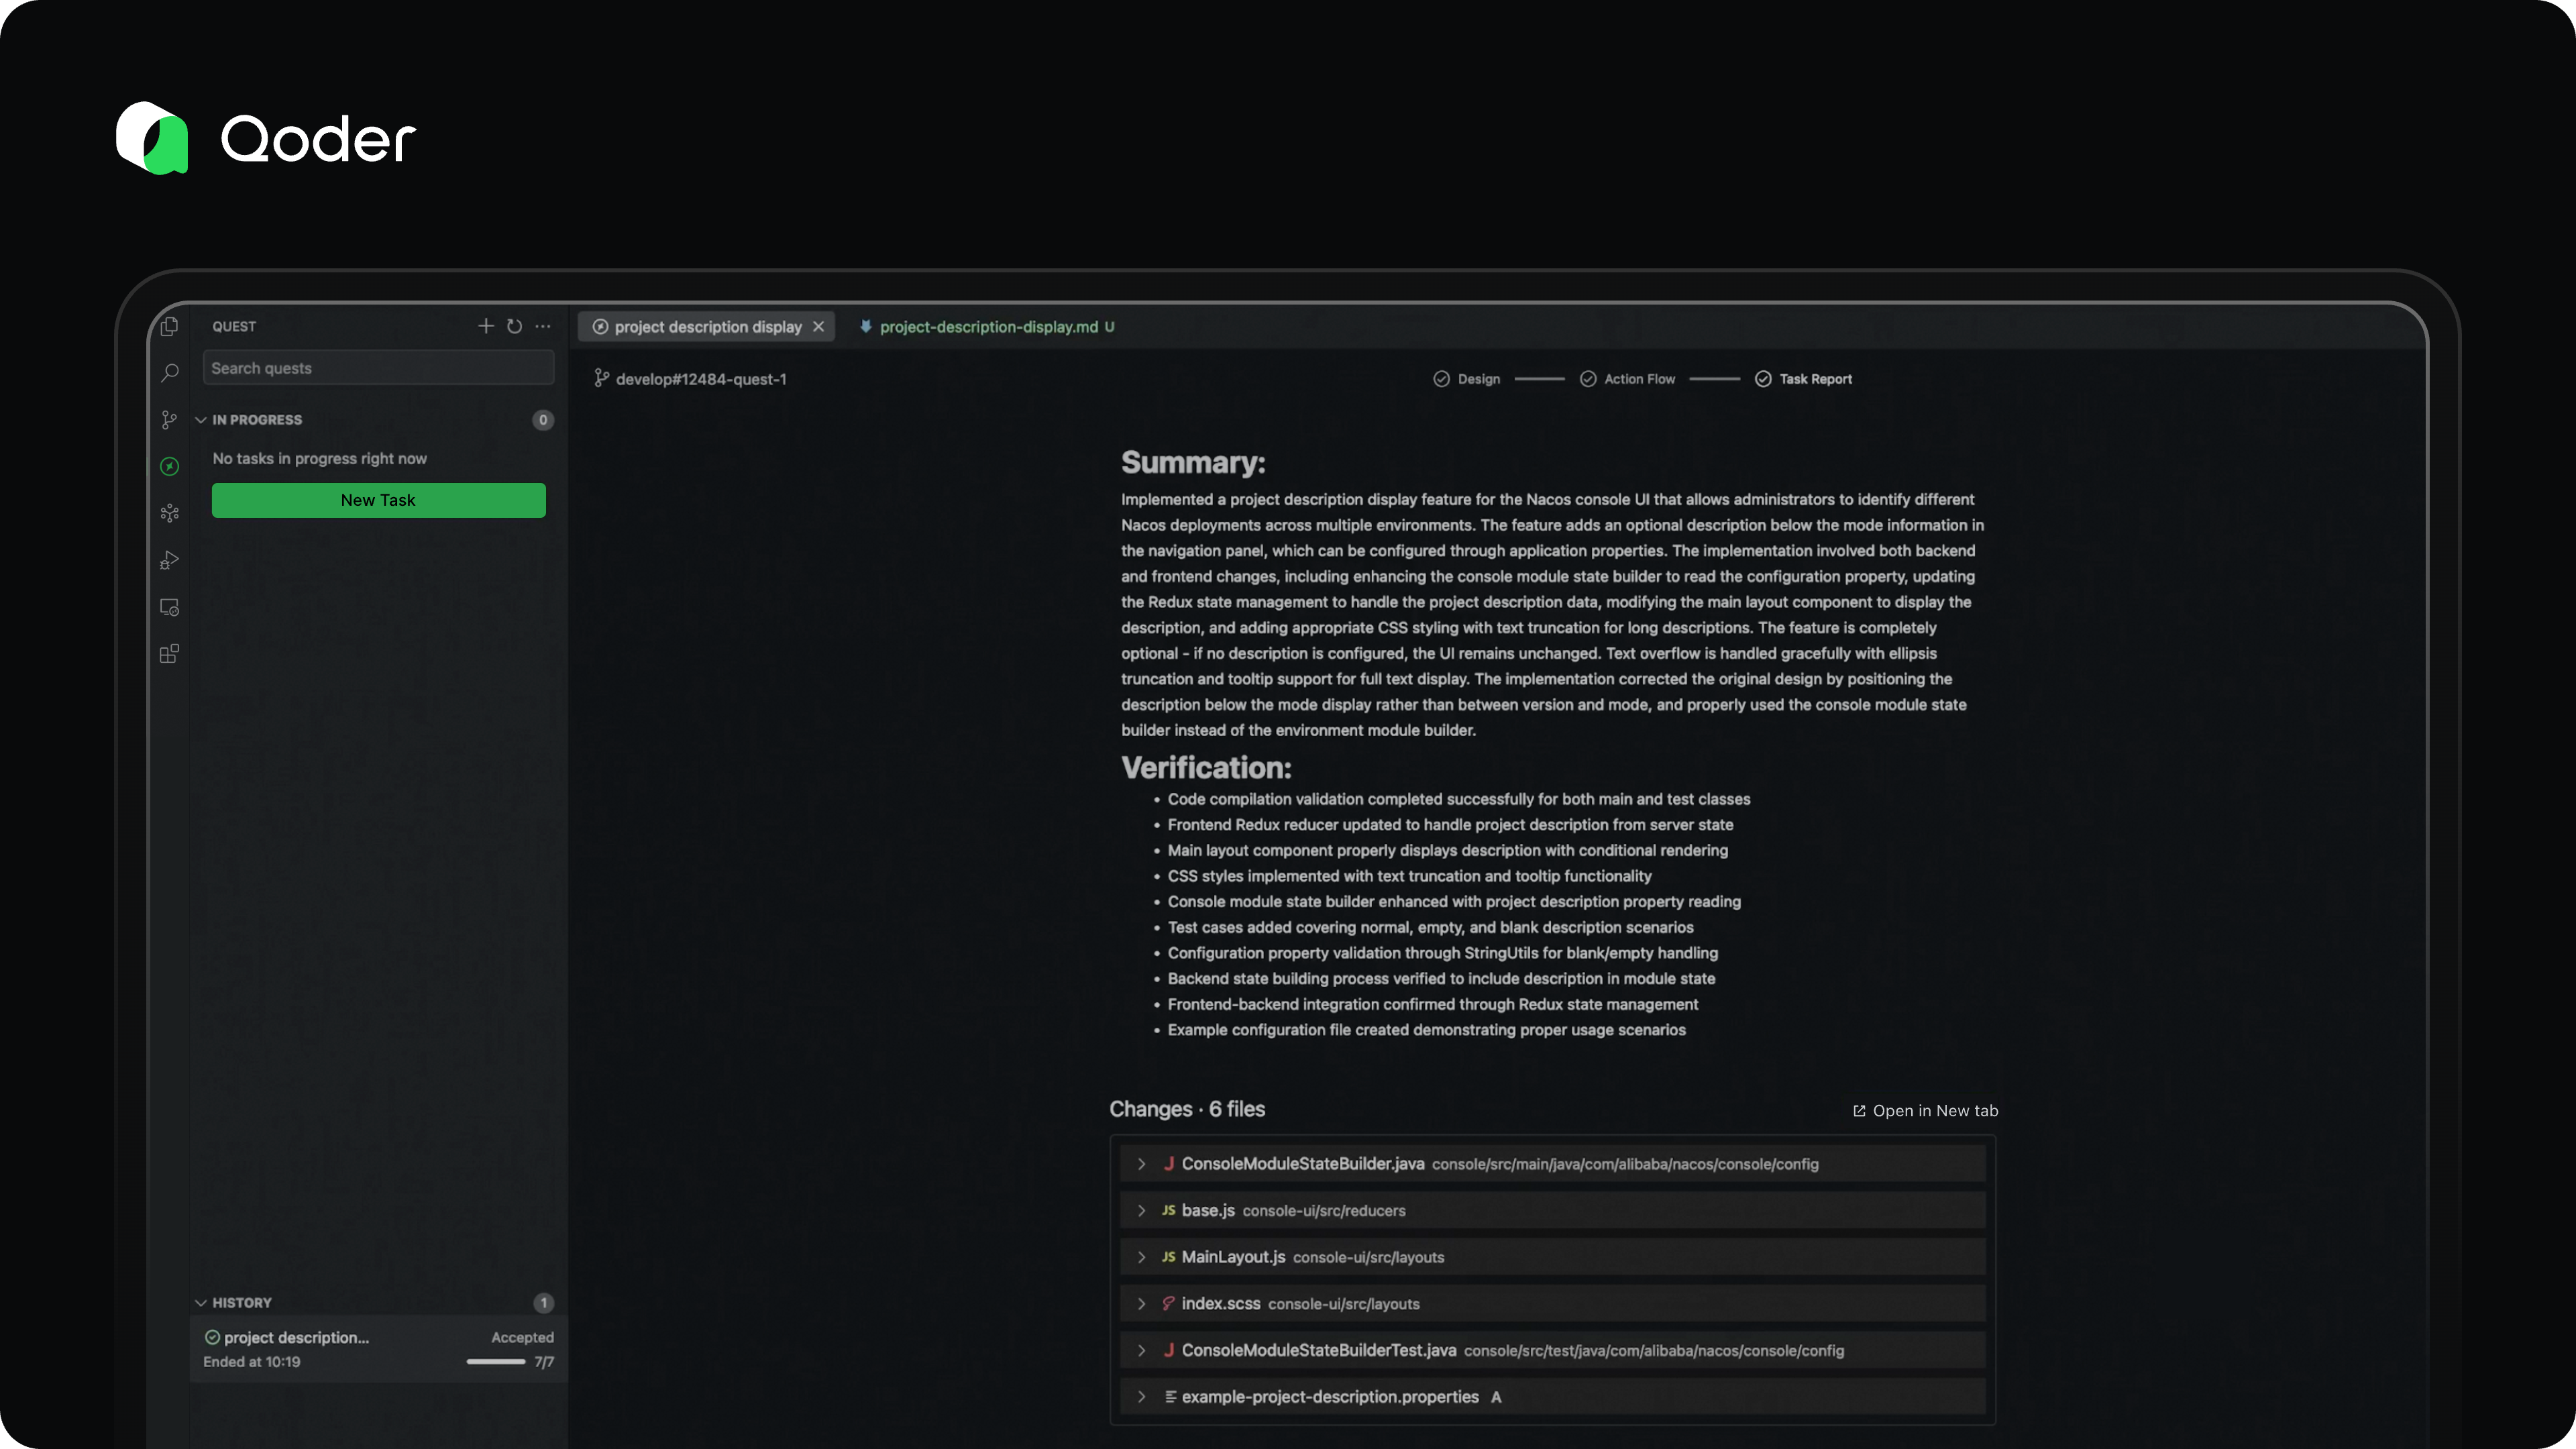
Task: Collapse the History section
Action: (201, 1303)
